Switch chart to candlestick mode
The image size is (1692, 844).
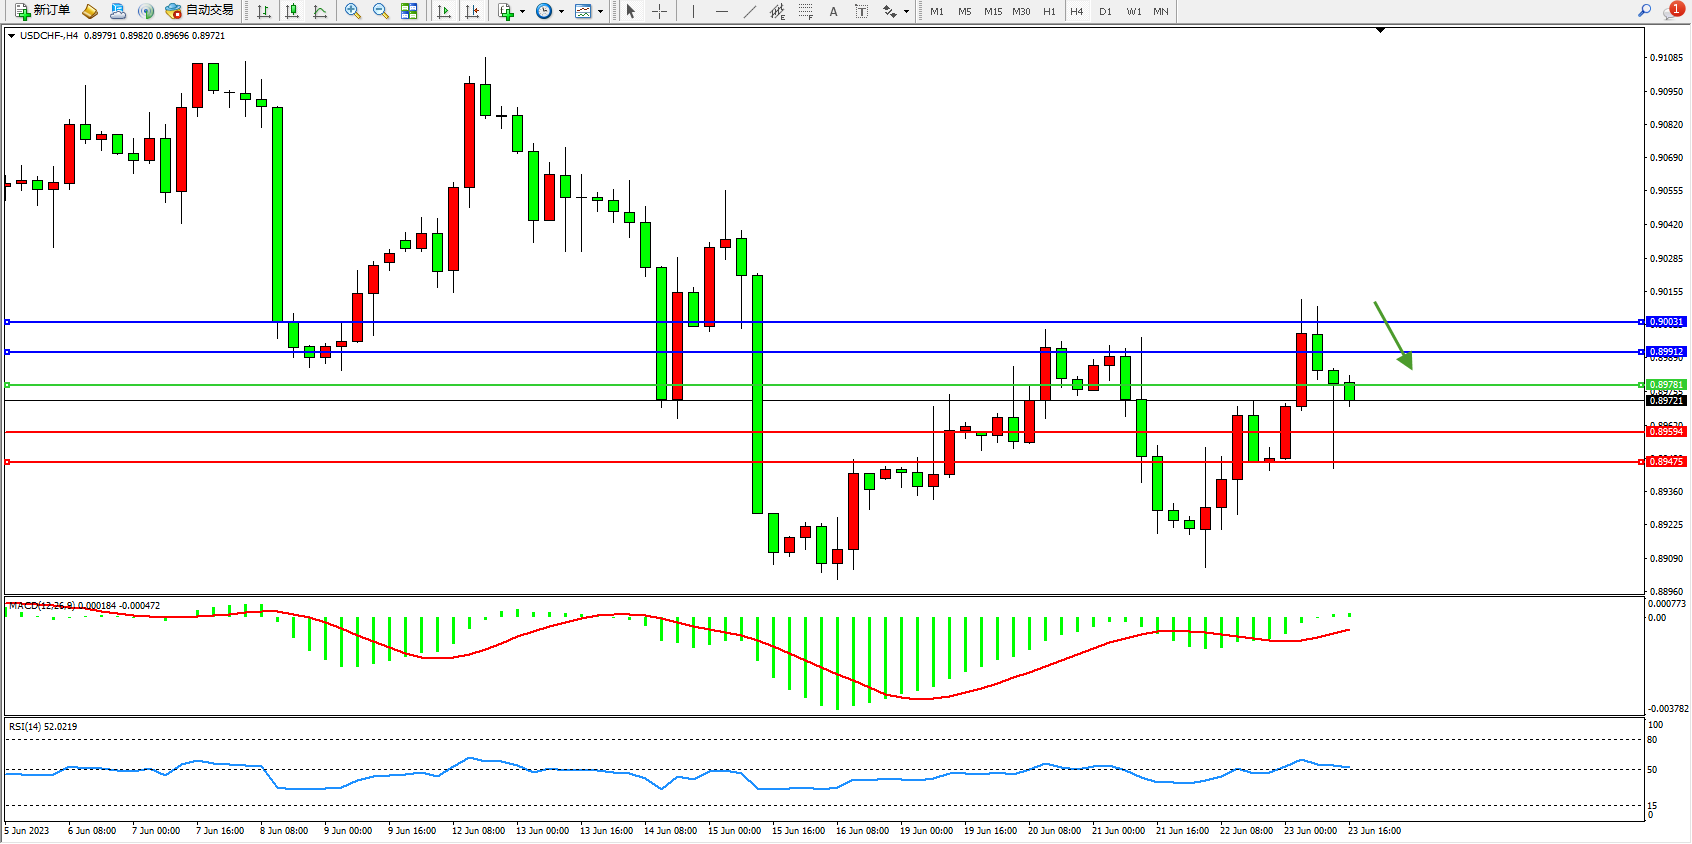click(x=292, y=11)
